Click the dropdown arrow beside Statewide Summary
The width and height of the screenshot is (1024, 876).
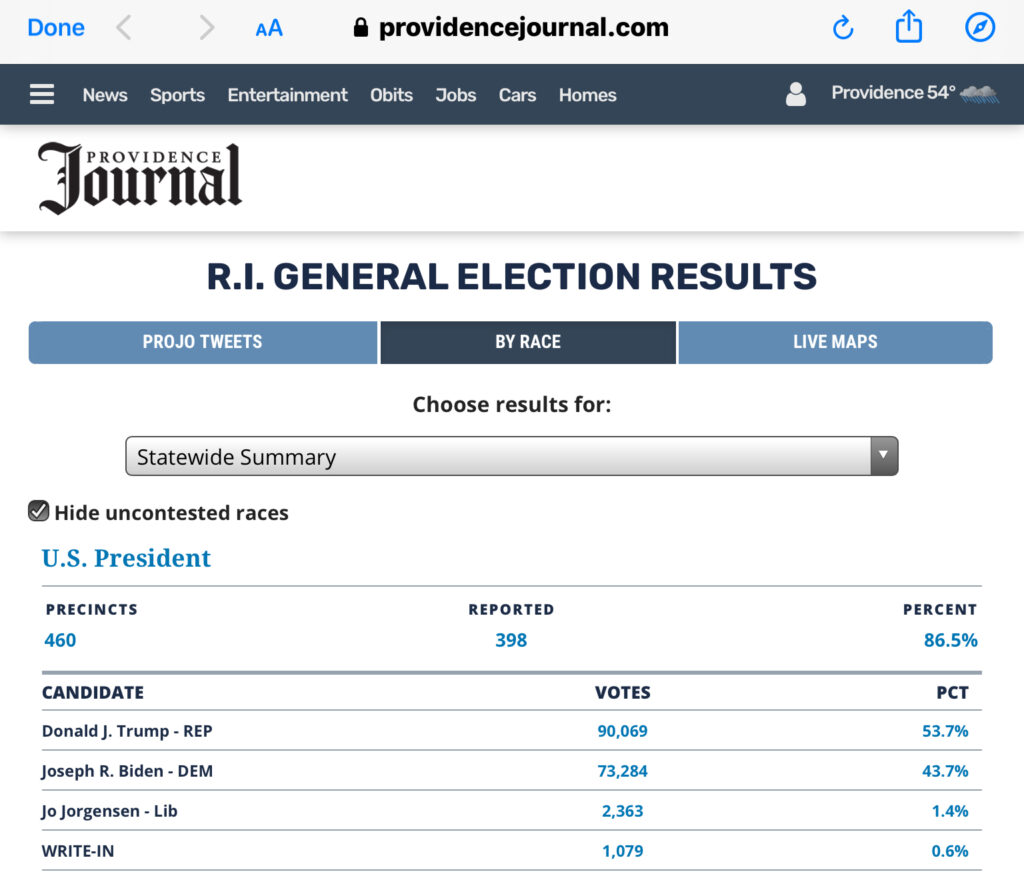884,455
